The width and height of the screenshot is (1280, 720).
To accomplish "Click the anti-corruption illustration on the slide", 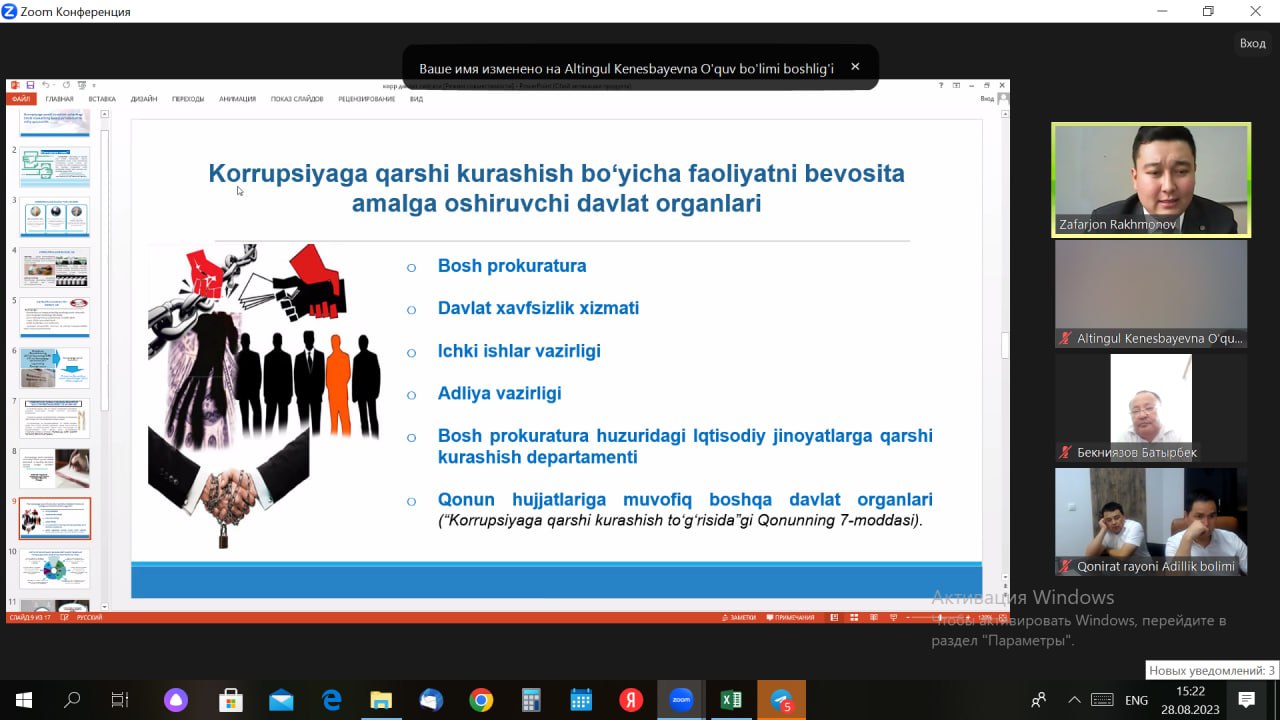I will point(264,396).
